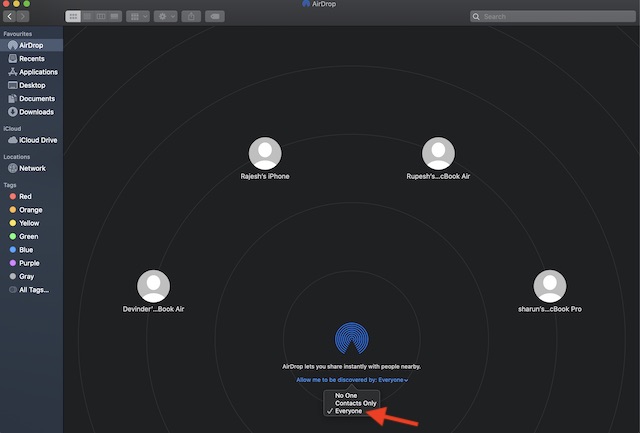Screen dimensions: 640x433
Task: Switch to gallery view
Action: pyautogui.click(x=115, y=16)
